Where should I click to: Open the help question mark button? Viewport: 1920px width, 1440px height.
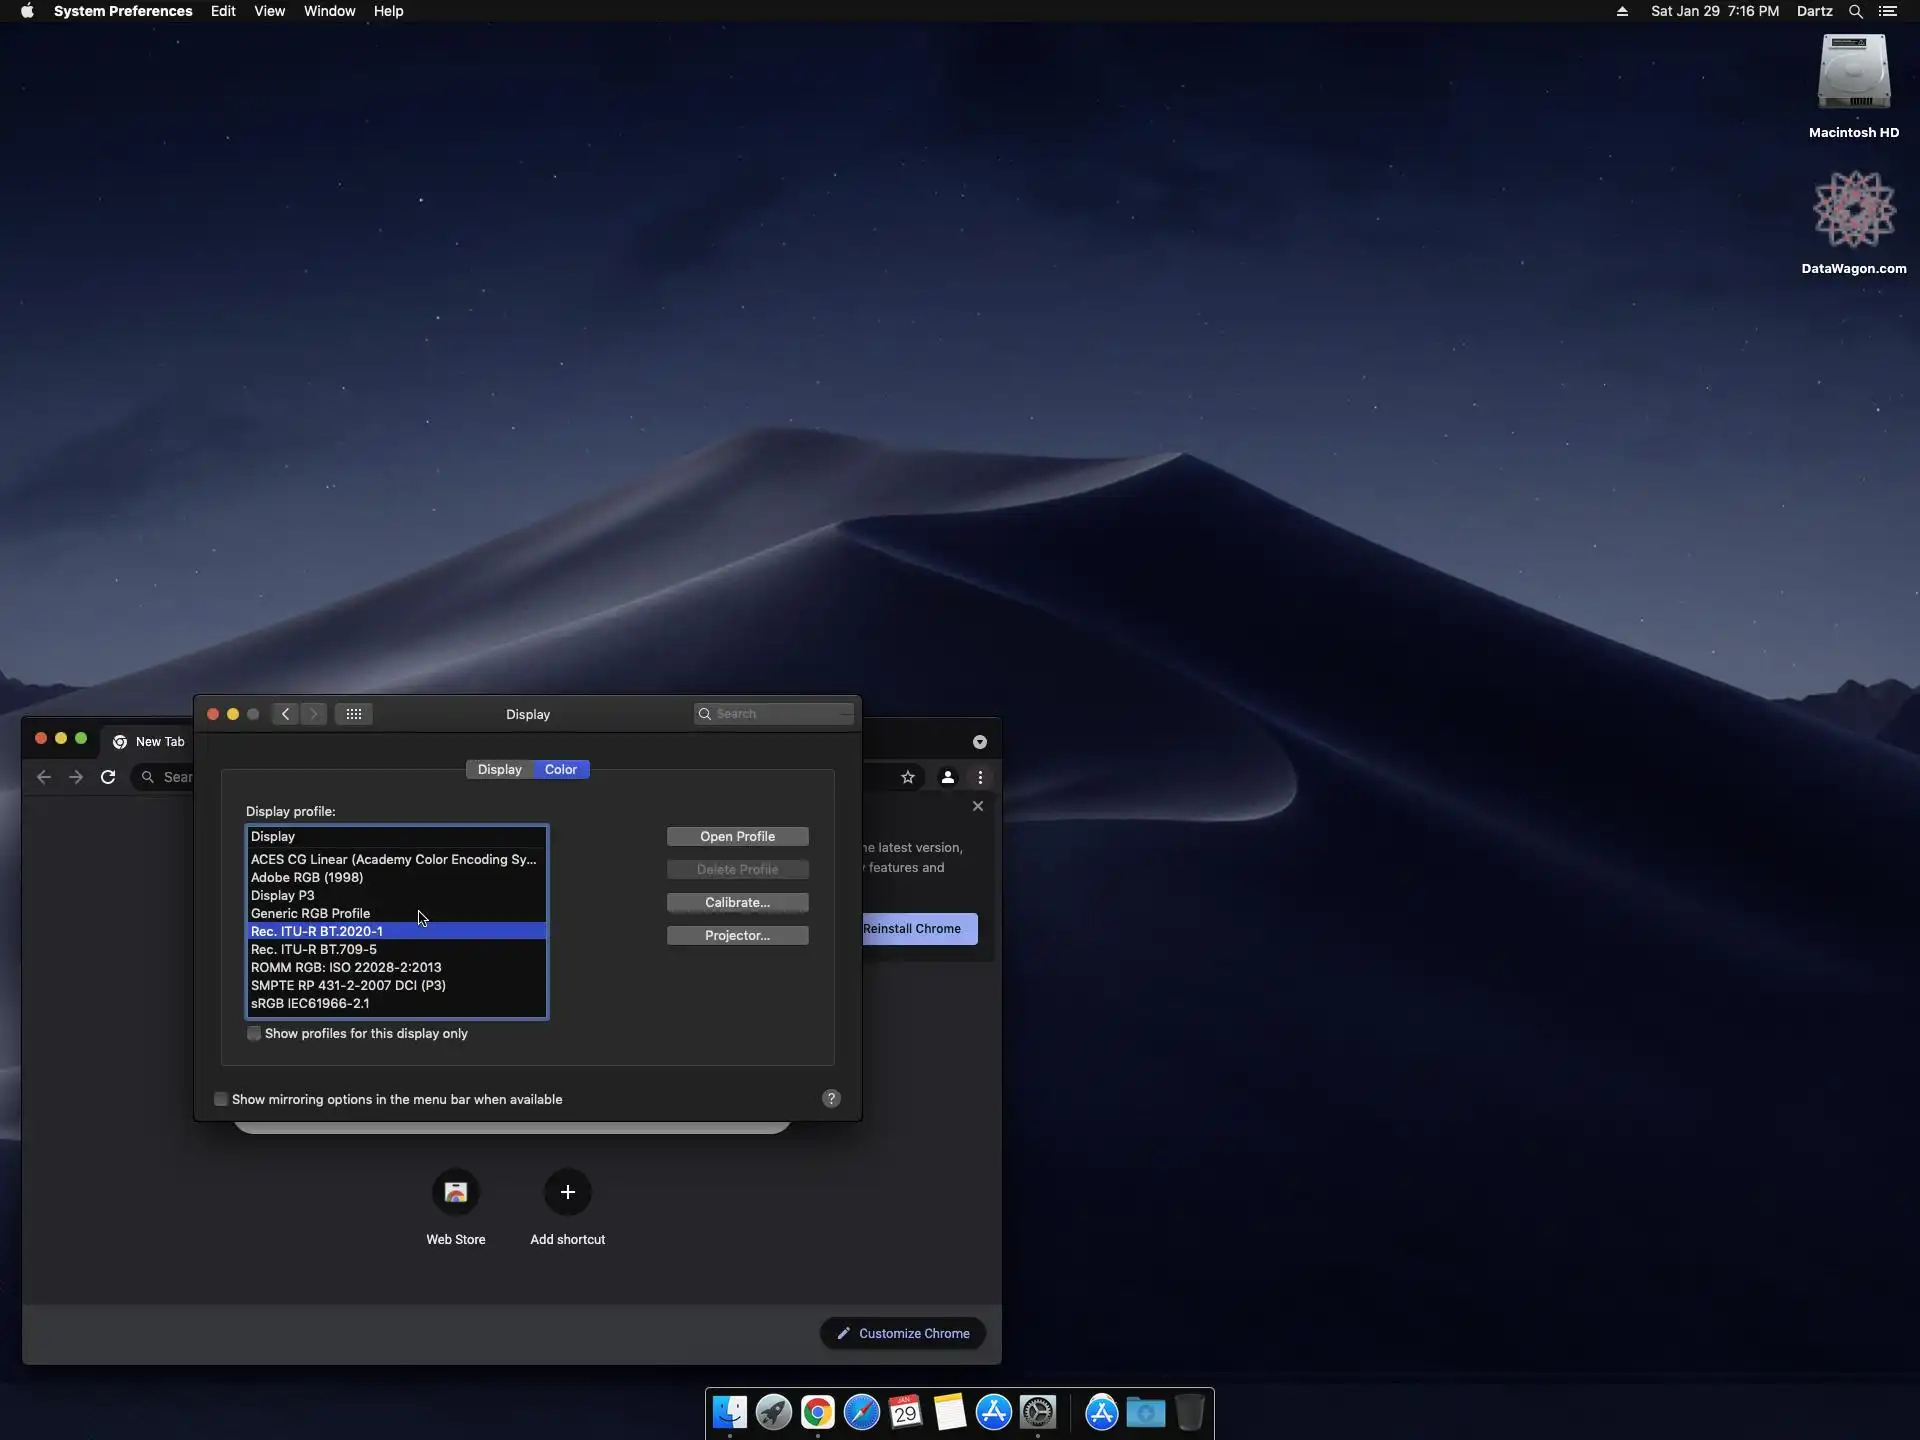pos(831,1099)
